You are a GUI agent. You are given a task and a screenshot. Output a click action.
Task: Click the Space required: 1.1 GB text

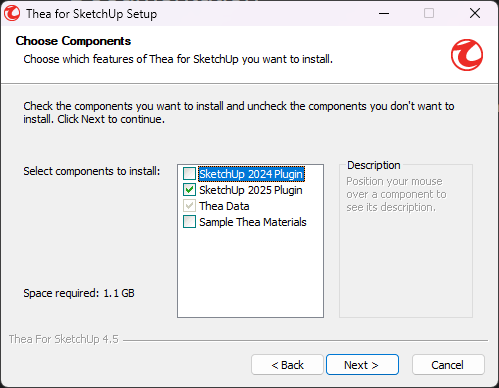[x=79, y=293]
